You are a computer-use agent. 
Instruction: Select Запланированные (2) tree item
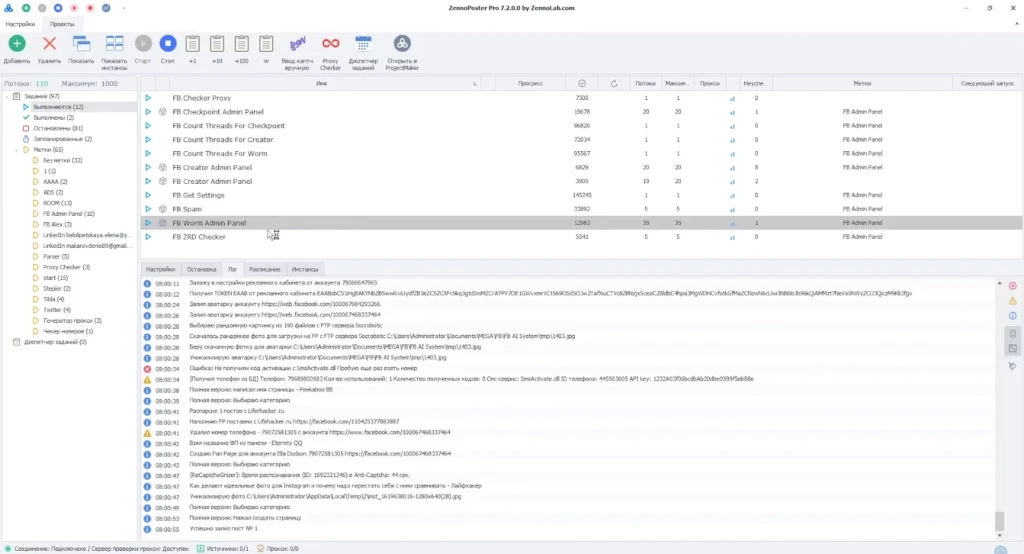coord(63,138)
